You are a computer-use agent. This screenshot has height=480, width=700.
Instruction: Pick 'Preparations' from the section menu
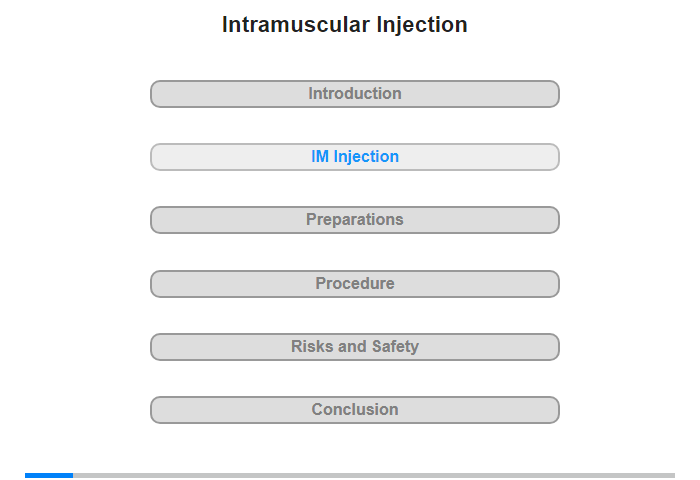coord(354,220)
